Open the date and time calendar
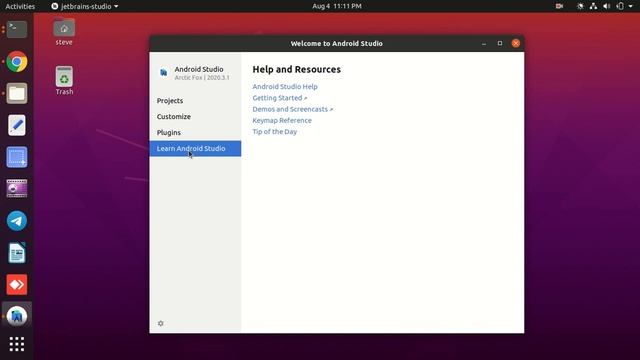The height and width of the screenshot is (360, 640). [x=337, y=6]
